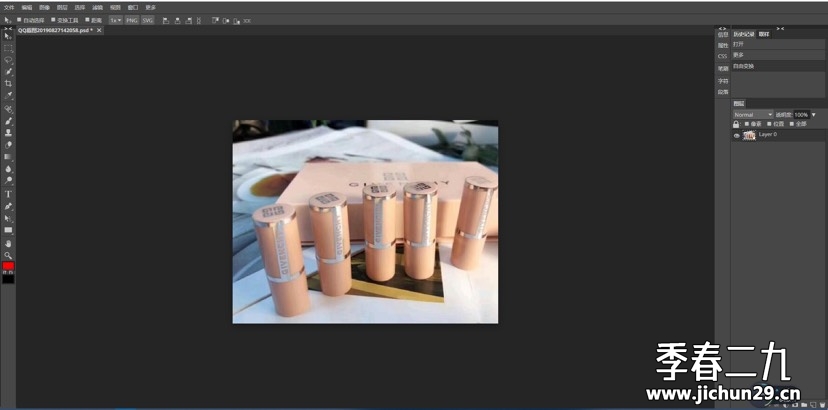Switch to the tab next to 历史记录

click(764, 34)
